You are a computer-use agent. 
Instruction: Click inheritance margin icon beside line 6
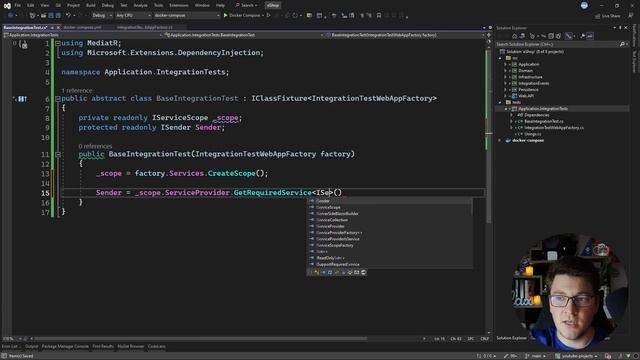coord(22,99)
